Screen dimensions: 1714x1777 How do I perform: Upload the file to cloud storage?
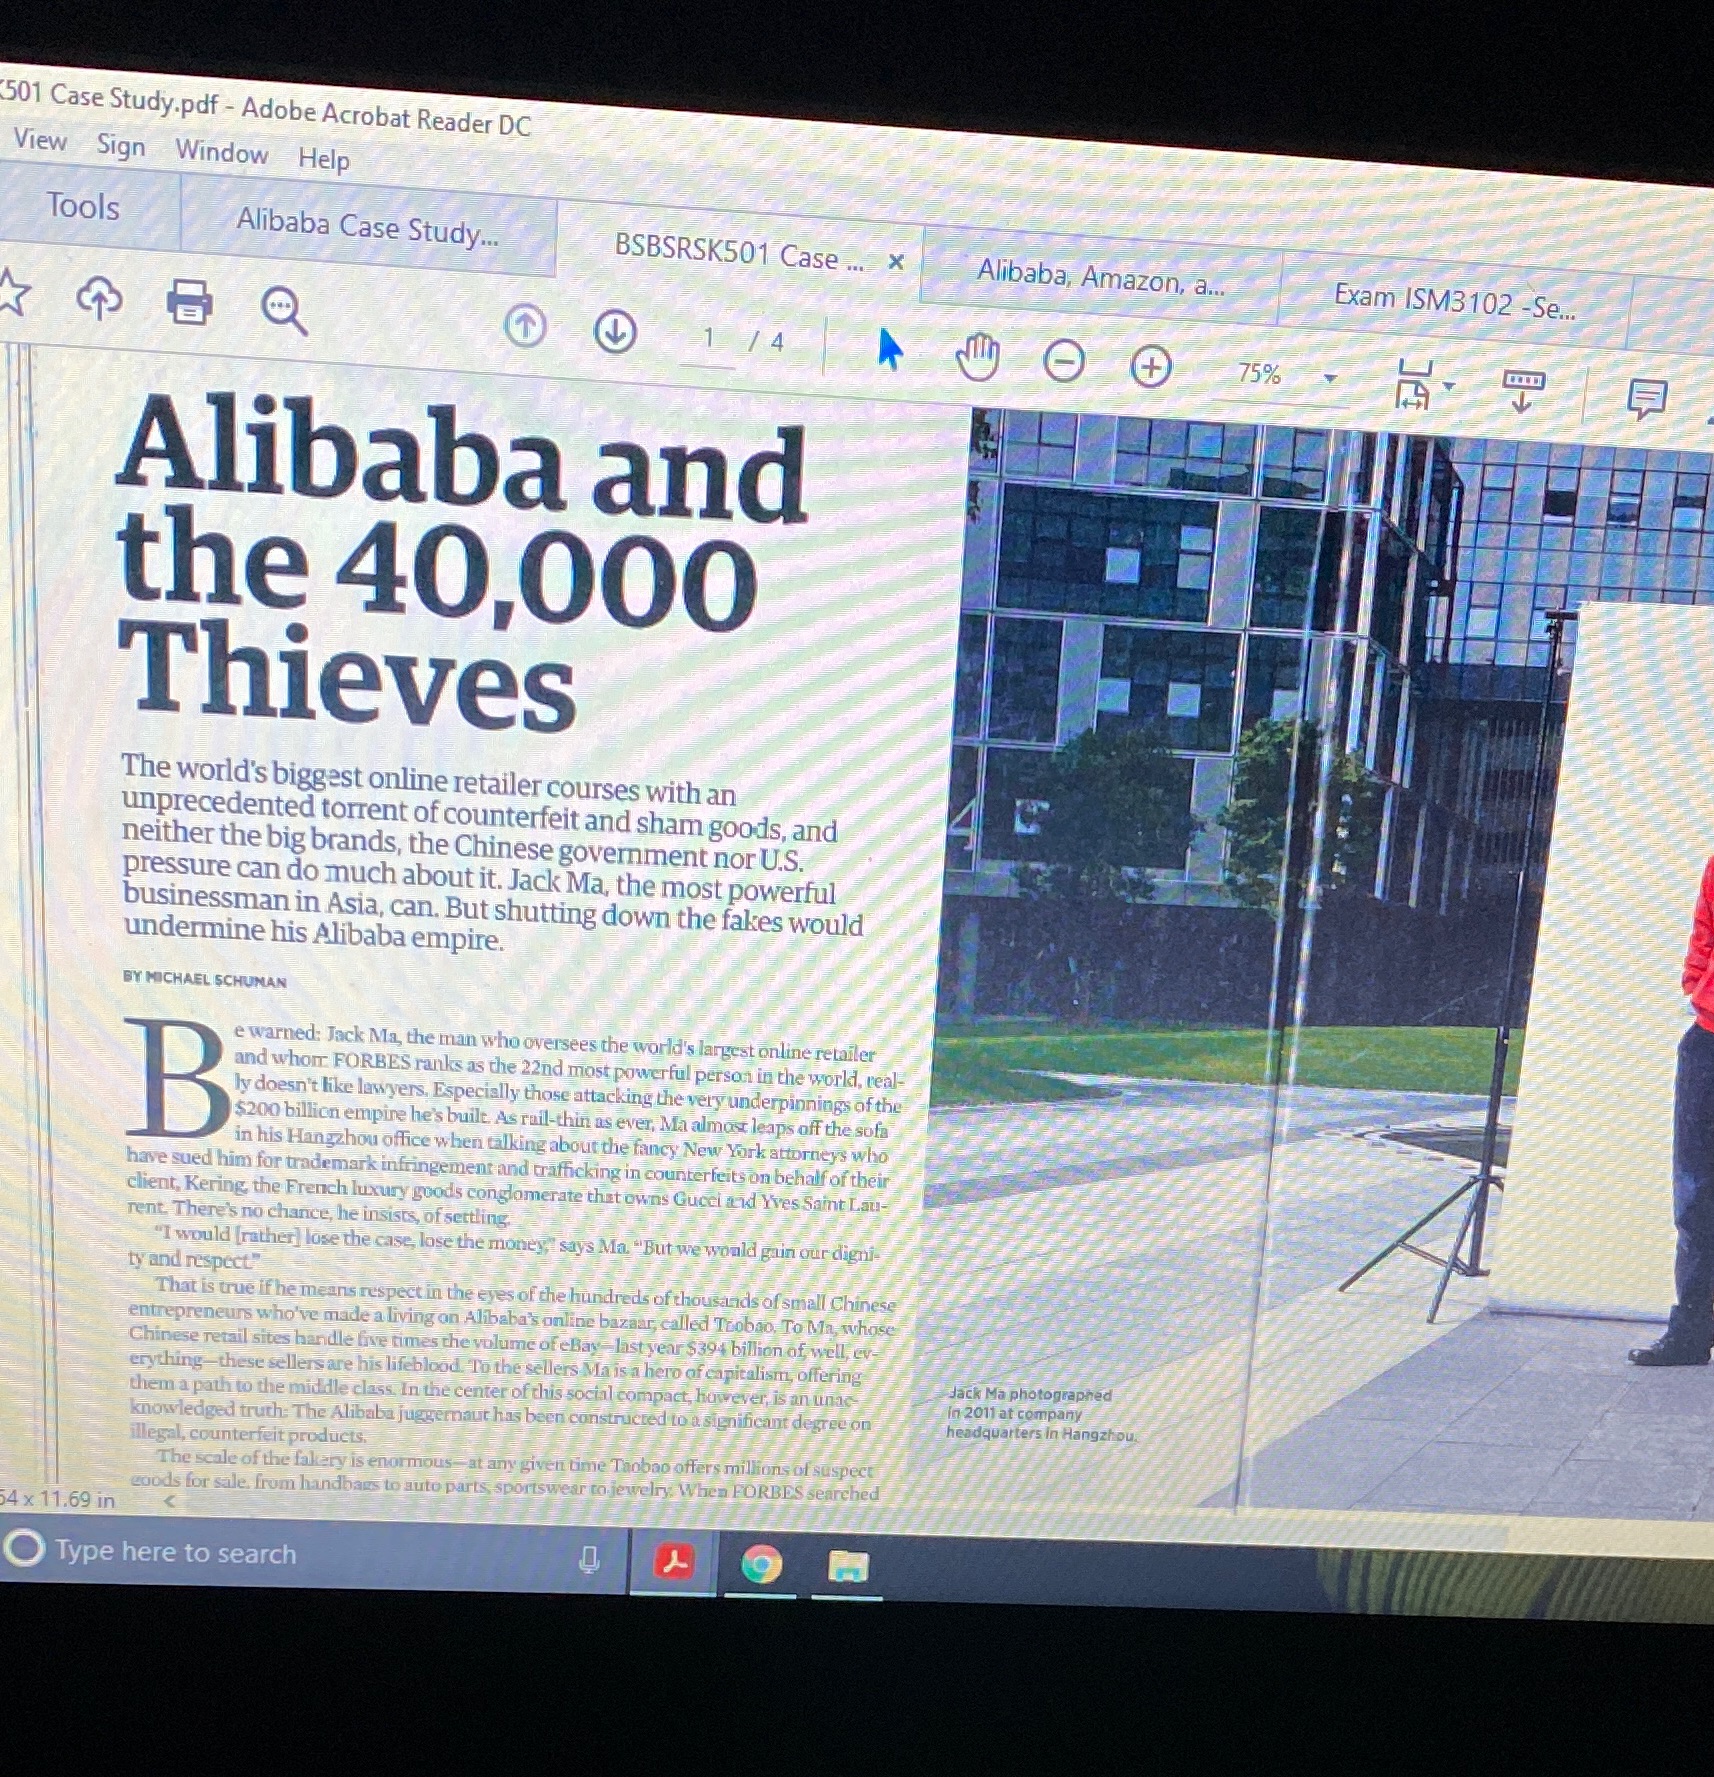click(x=99, y=298)
